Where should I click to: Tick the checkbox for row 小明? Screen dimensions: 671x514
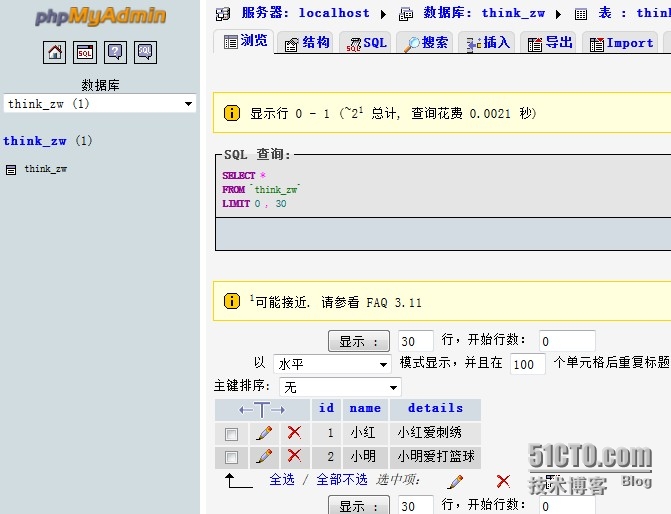[x=232, y=458]
